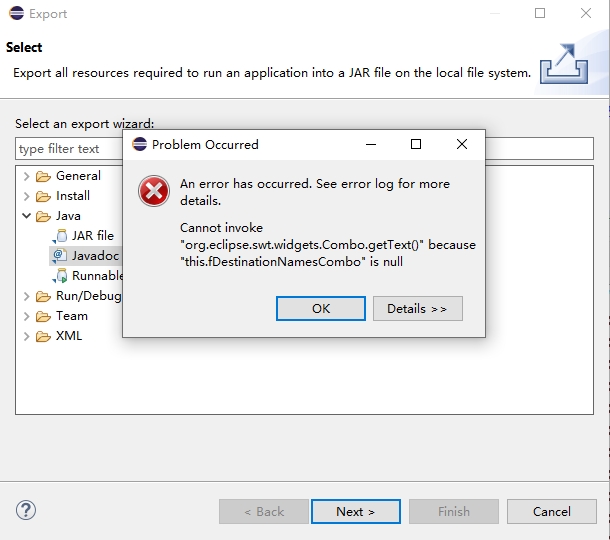Viewport: 610px width, 540px height.
Task: Click the export wizard banner icon
Action: tap(564, 64)
